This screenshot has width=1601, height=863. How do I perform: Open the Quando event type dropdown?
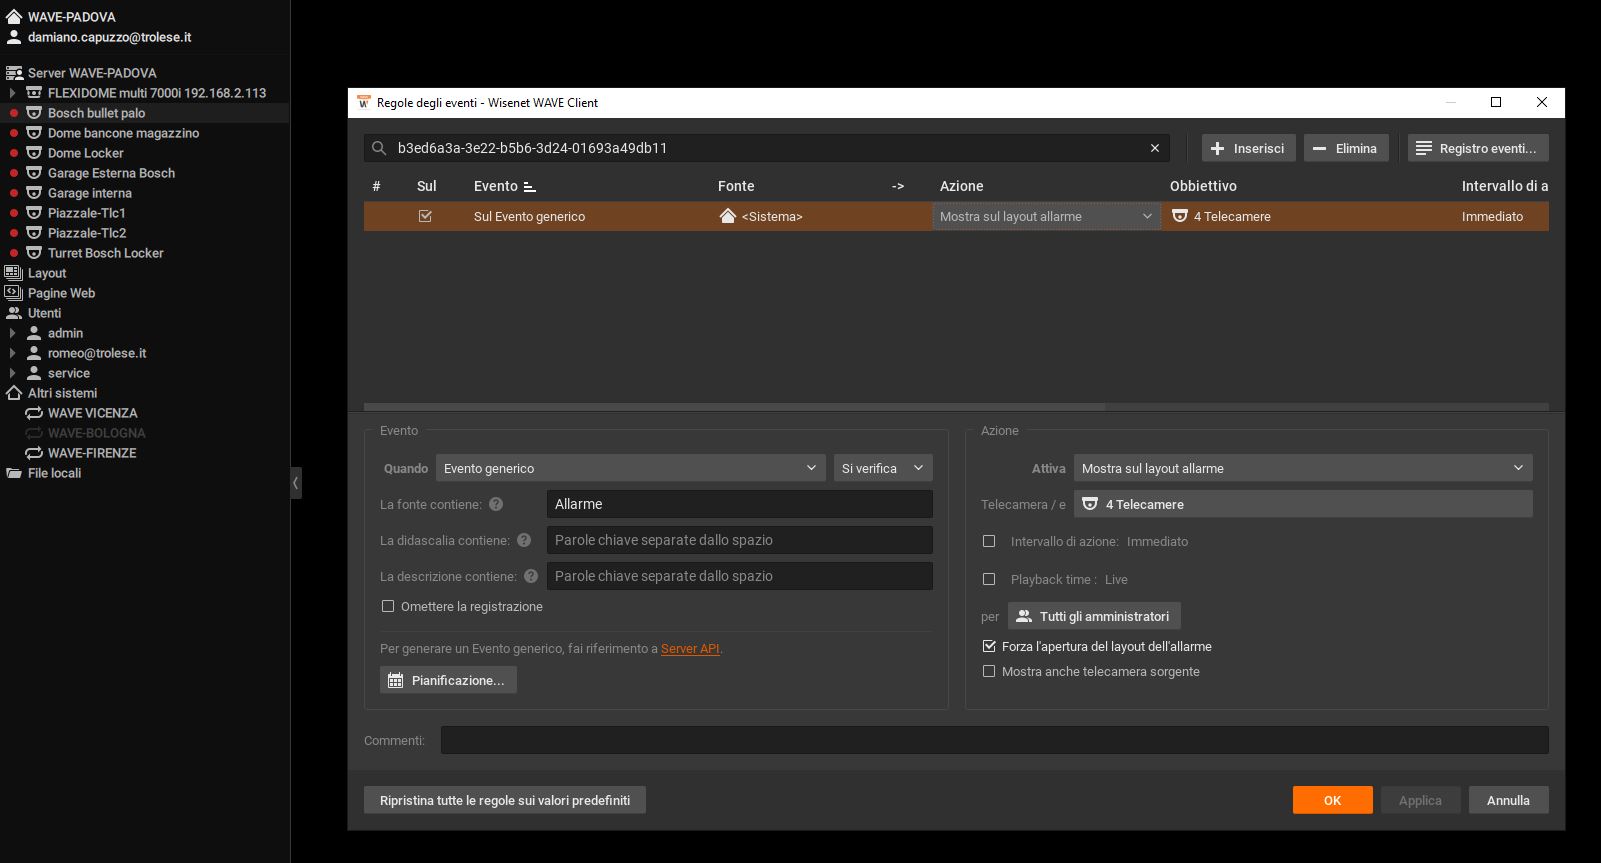pos(631,468)
